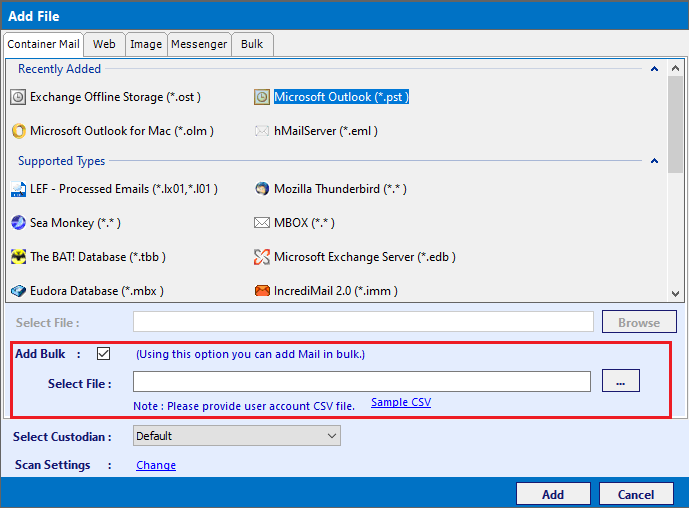Click the scrollbar down arrow
The width and height of the screenshot is (689, 508).
pyautogui.click(x=675, y=294)
